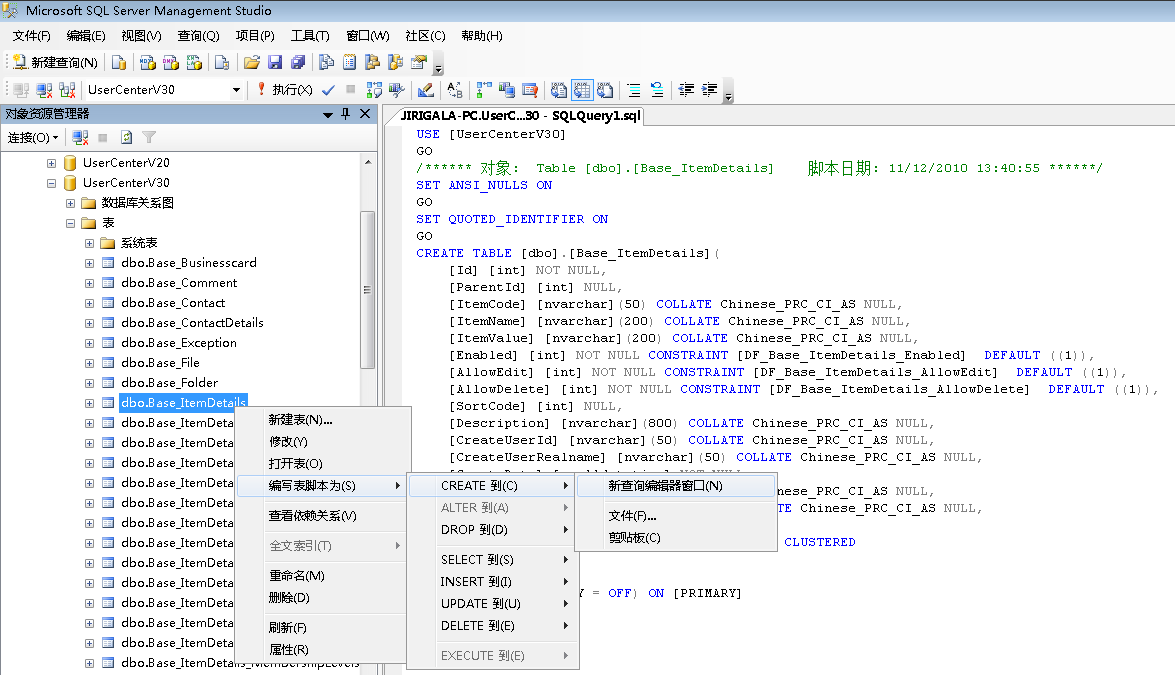Click Object Explorer vertical scrollbar thumb
Screen dimensions: 1175x675
[x=367, y=290]
